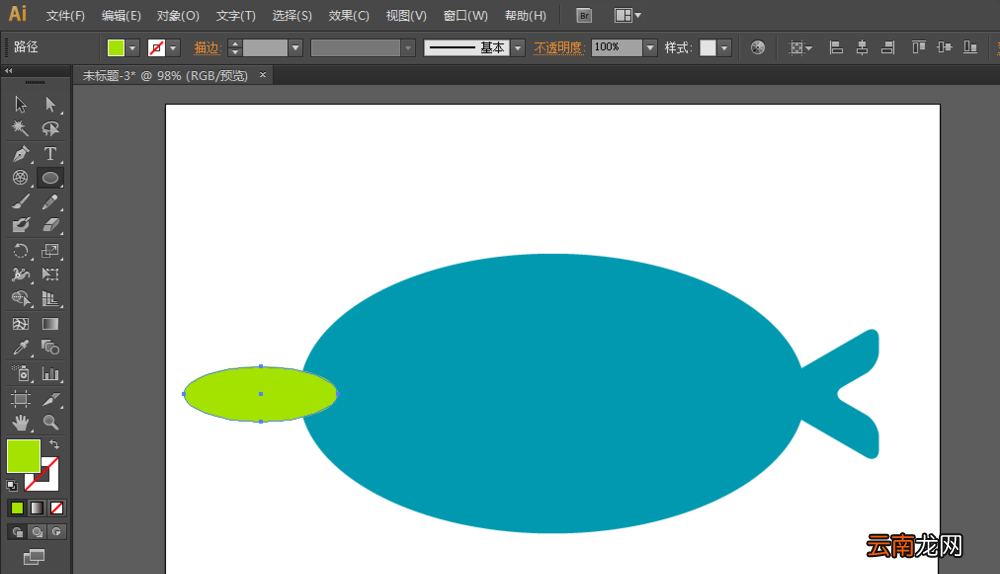Select the Magic Wand tool
The height and width of the screenshot is (574, 1000).
coord(20,129)
